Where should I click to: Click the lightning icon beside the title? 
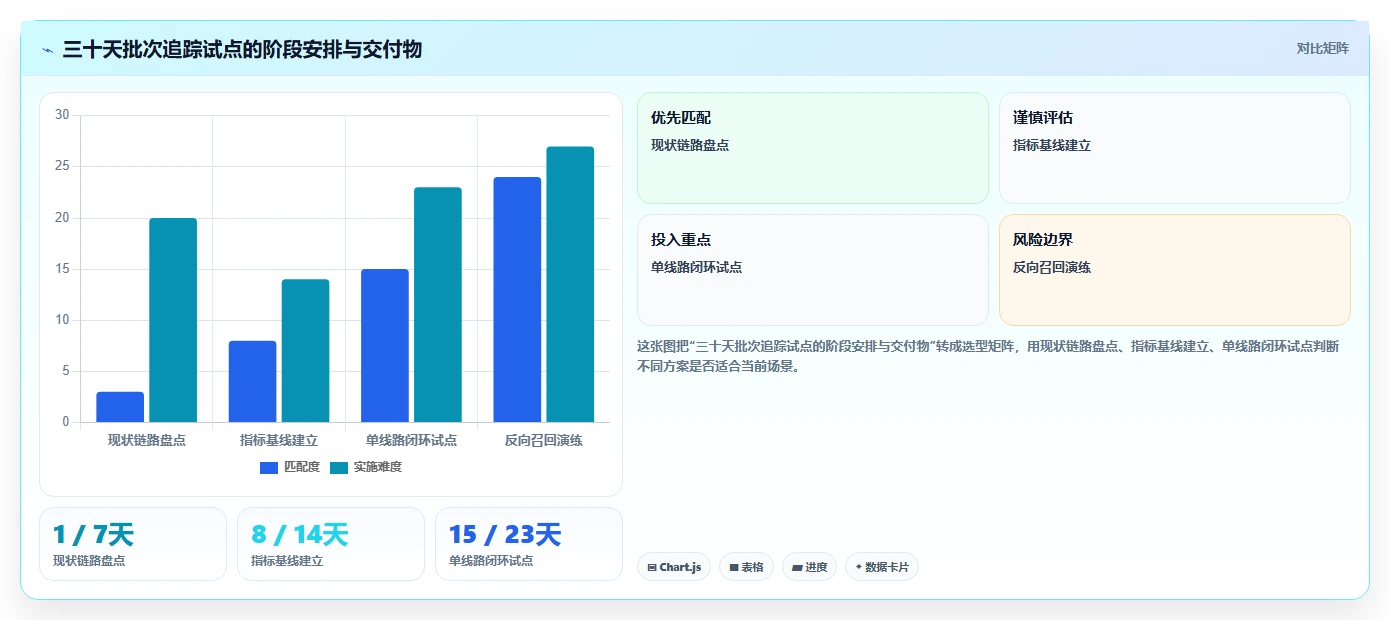click(48, 50)
